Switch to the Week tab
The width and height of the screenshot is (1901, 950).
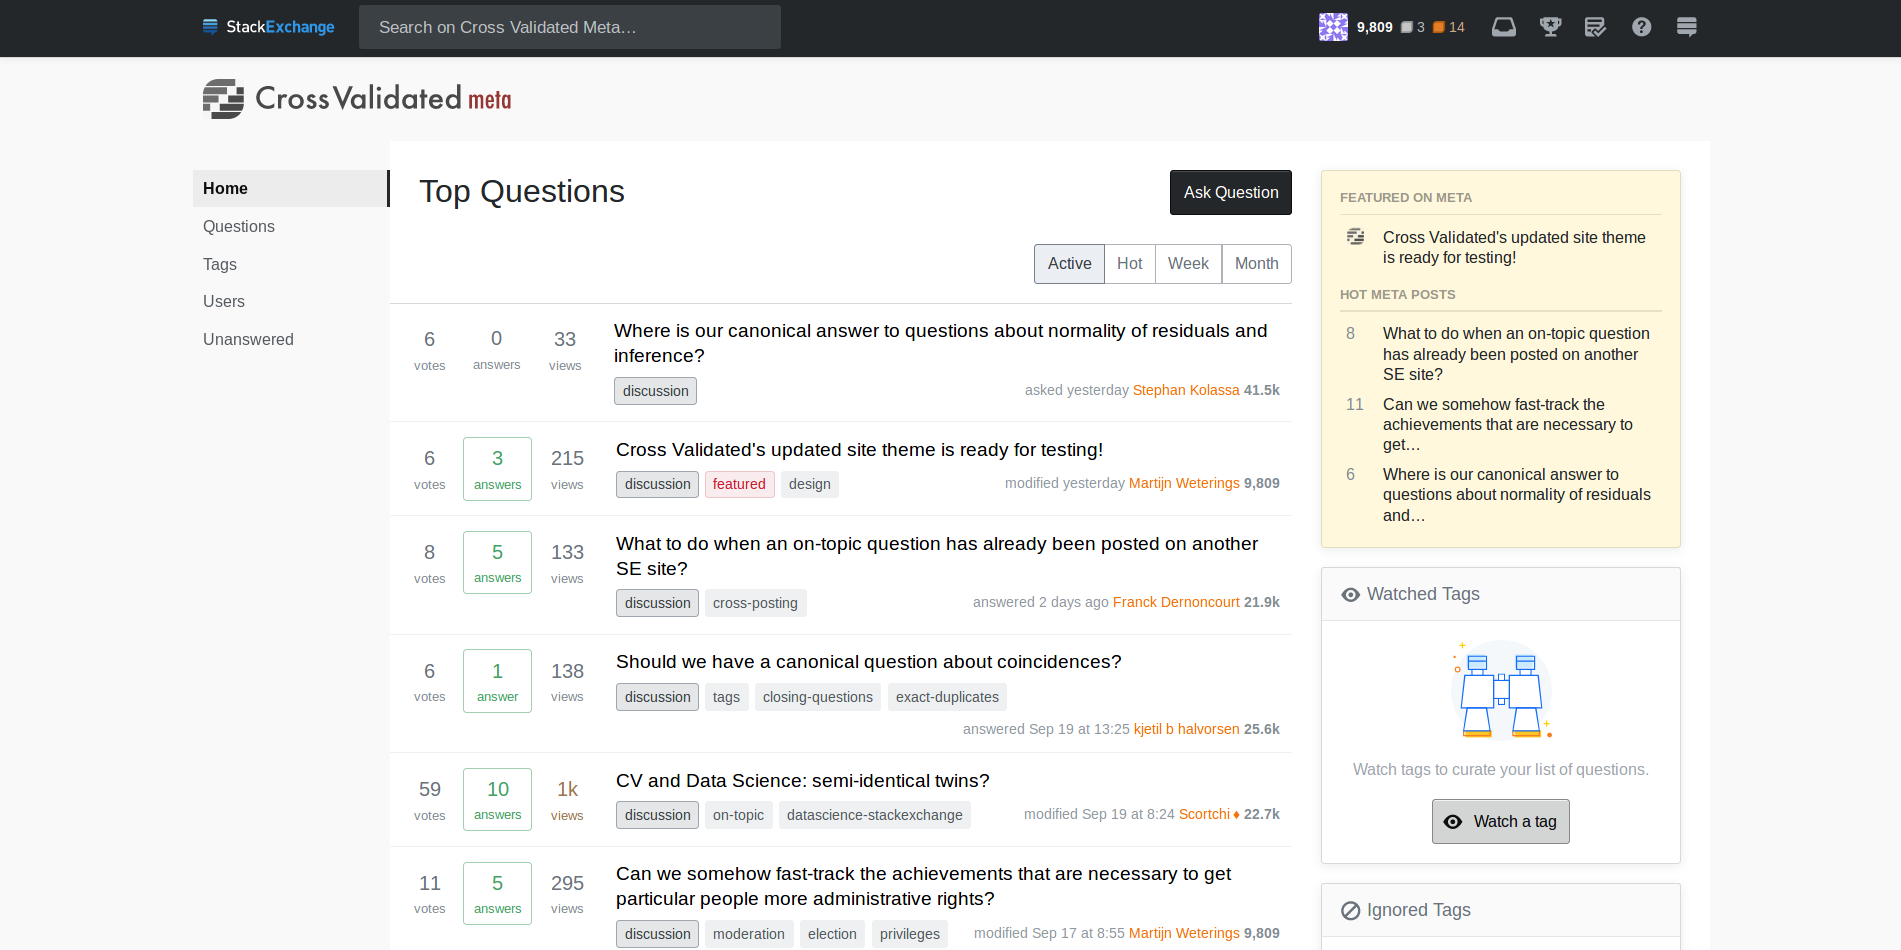tap(1188, 264)
